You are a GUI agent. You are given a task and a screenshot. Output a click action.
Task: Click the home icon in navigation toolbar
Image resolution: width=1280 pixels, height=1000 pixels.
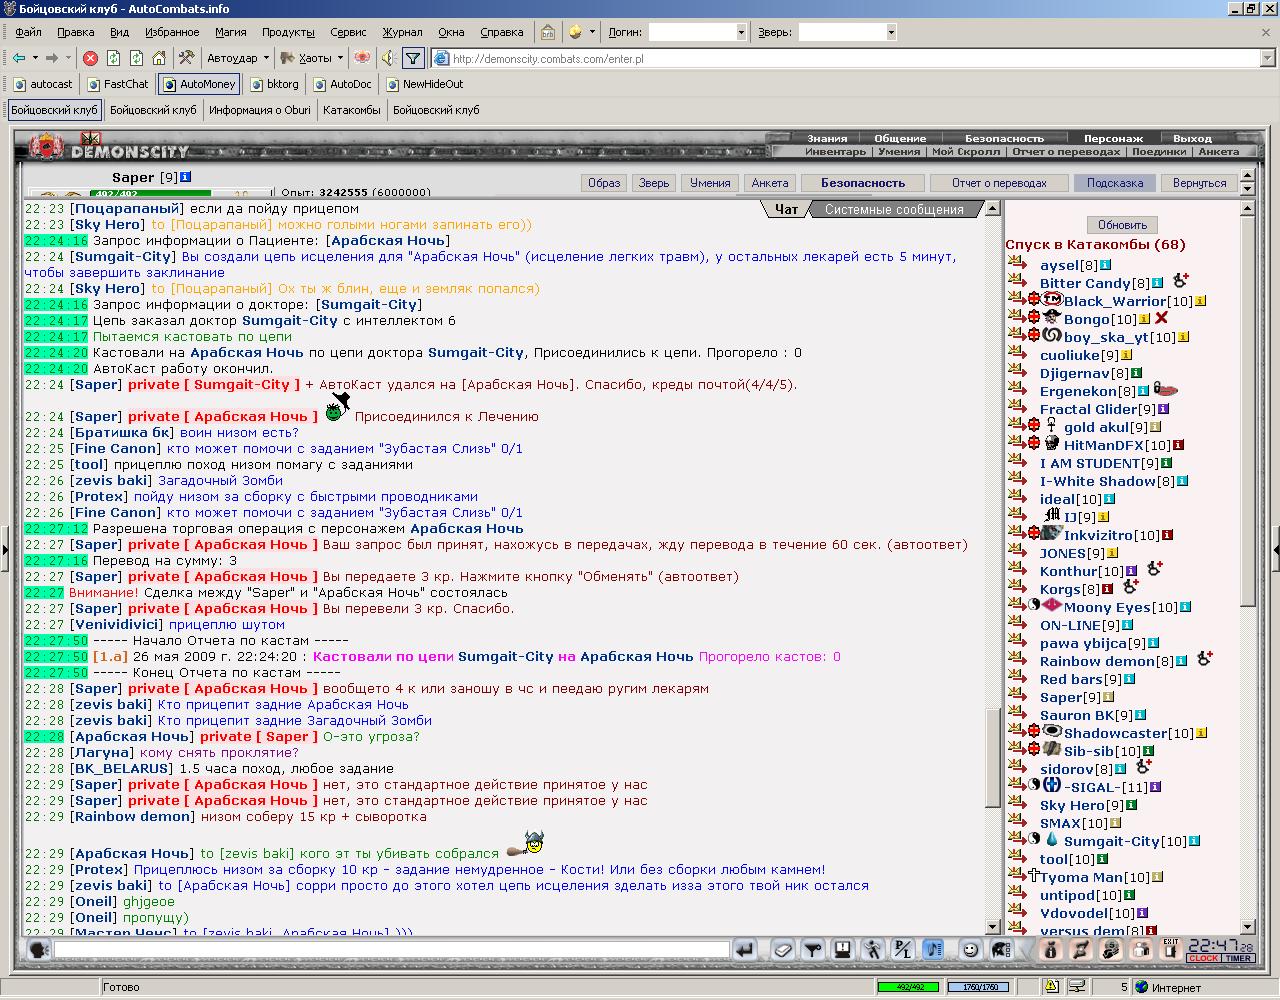point(161,58)
